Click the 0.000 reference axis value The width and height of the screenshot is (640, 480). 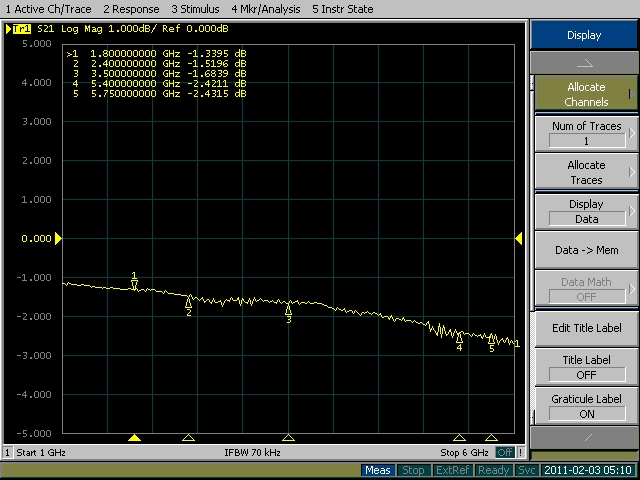coord(36,238)
